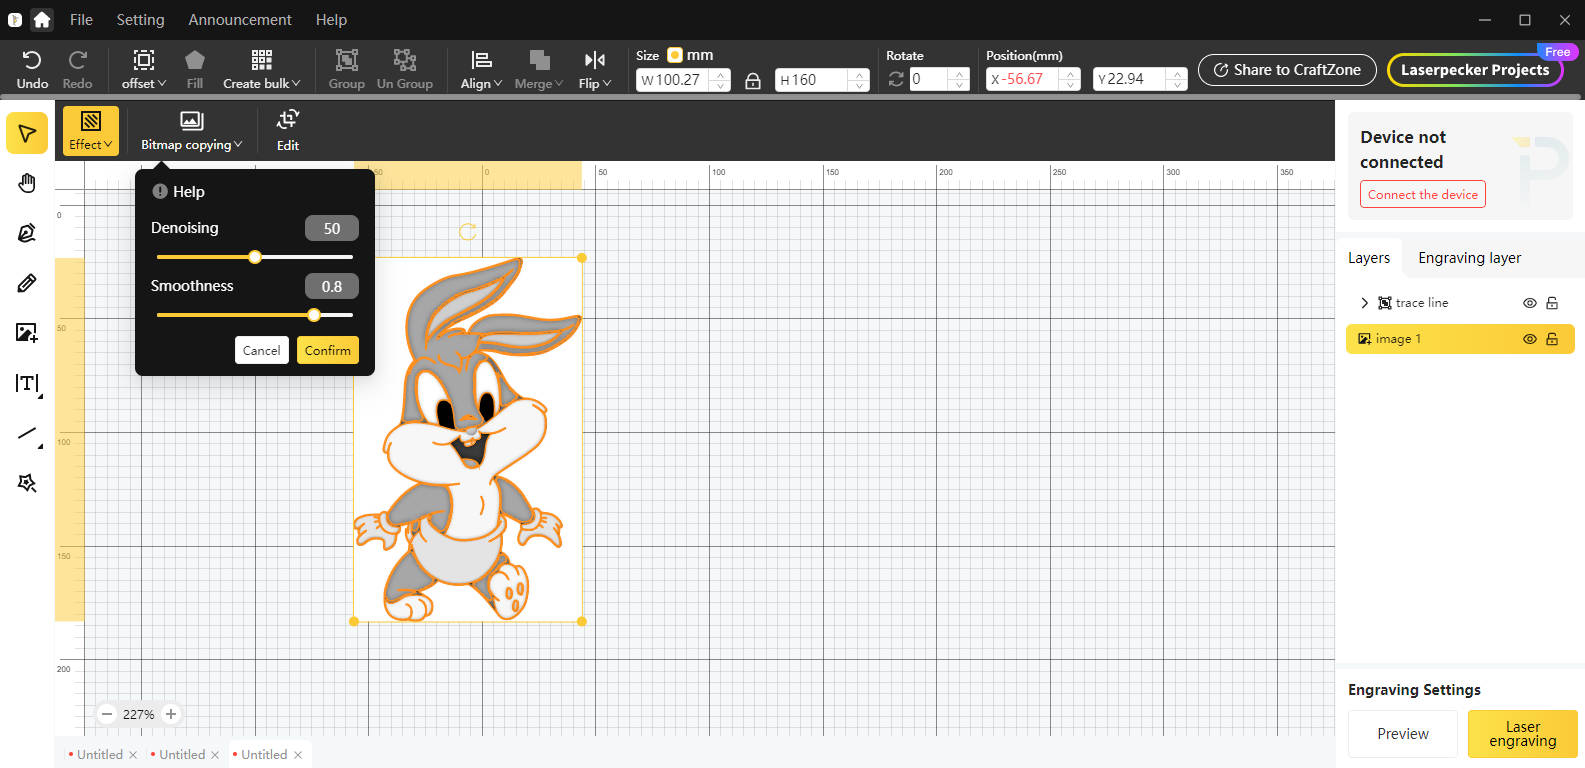Click the Un Group icon
1585x768 pixels.
tap(405, 70)
